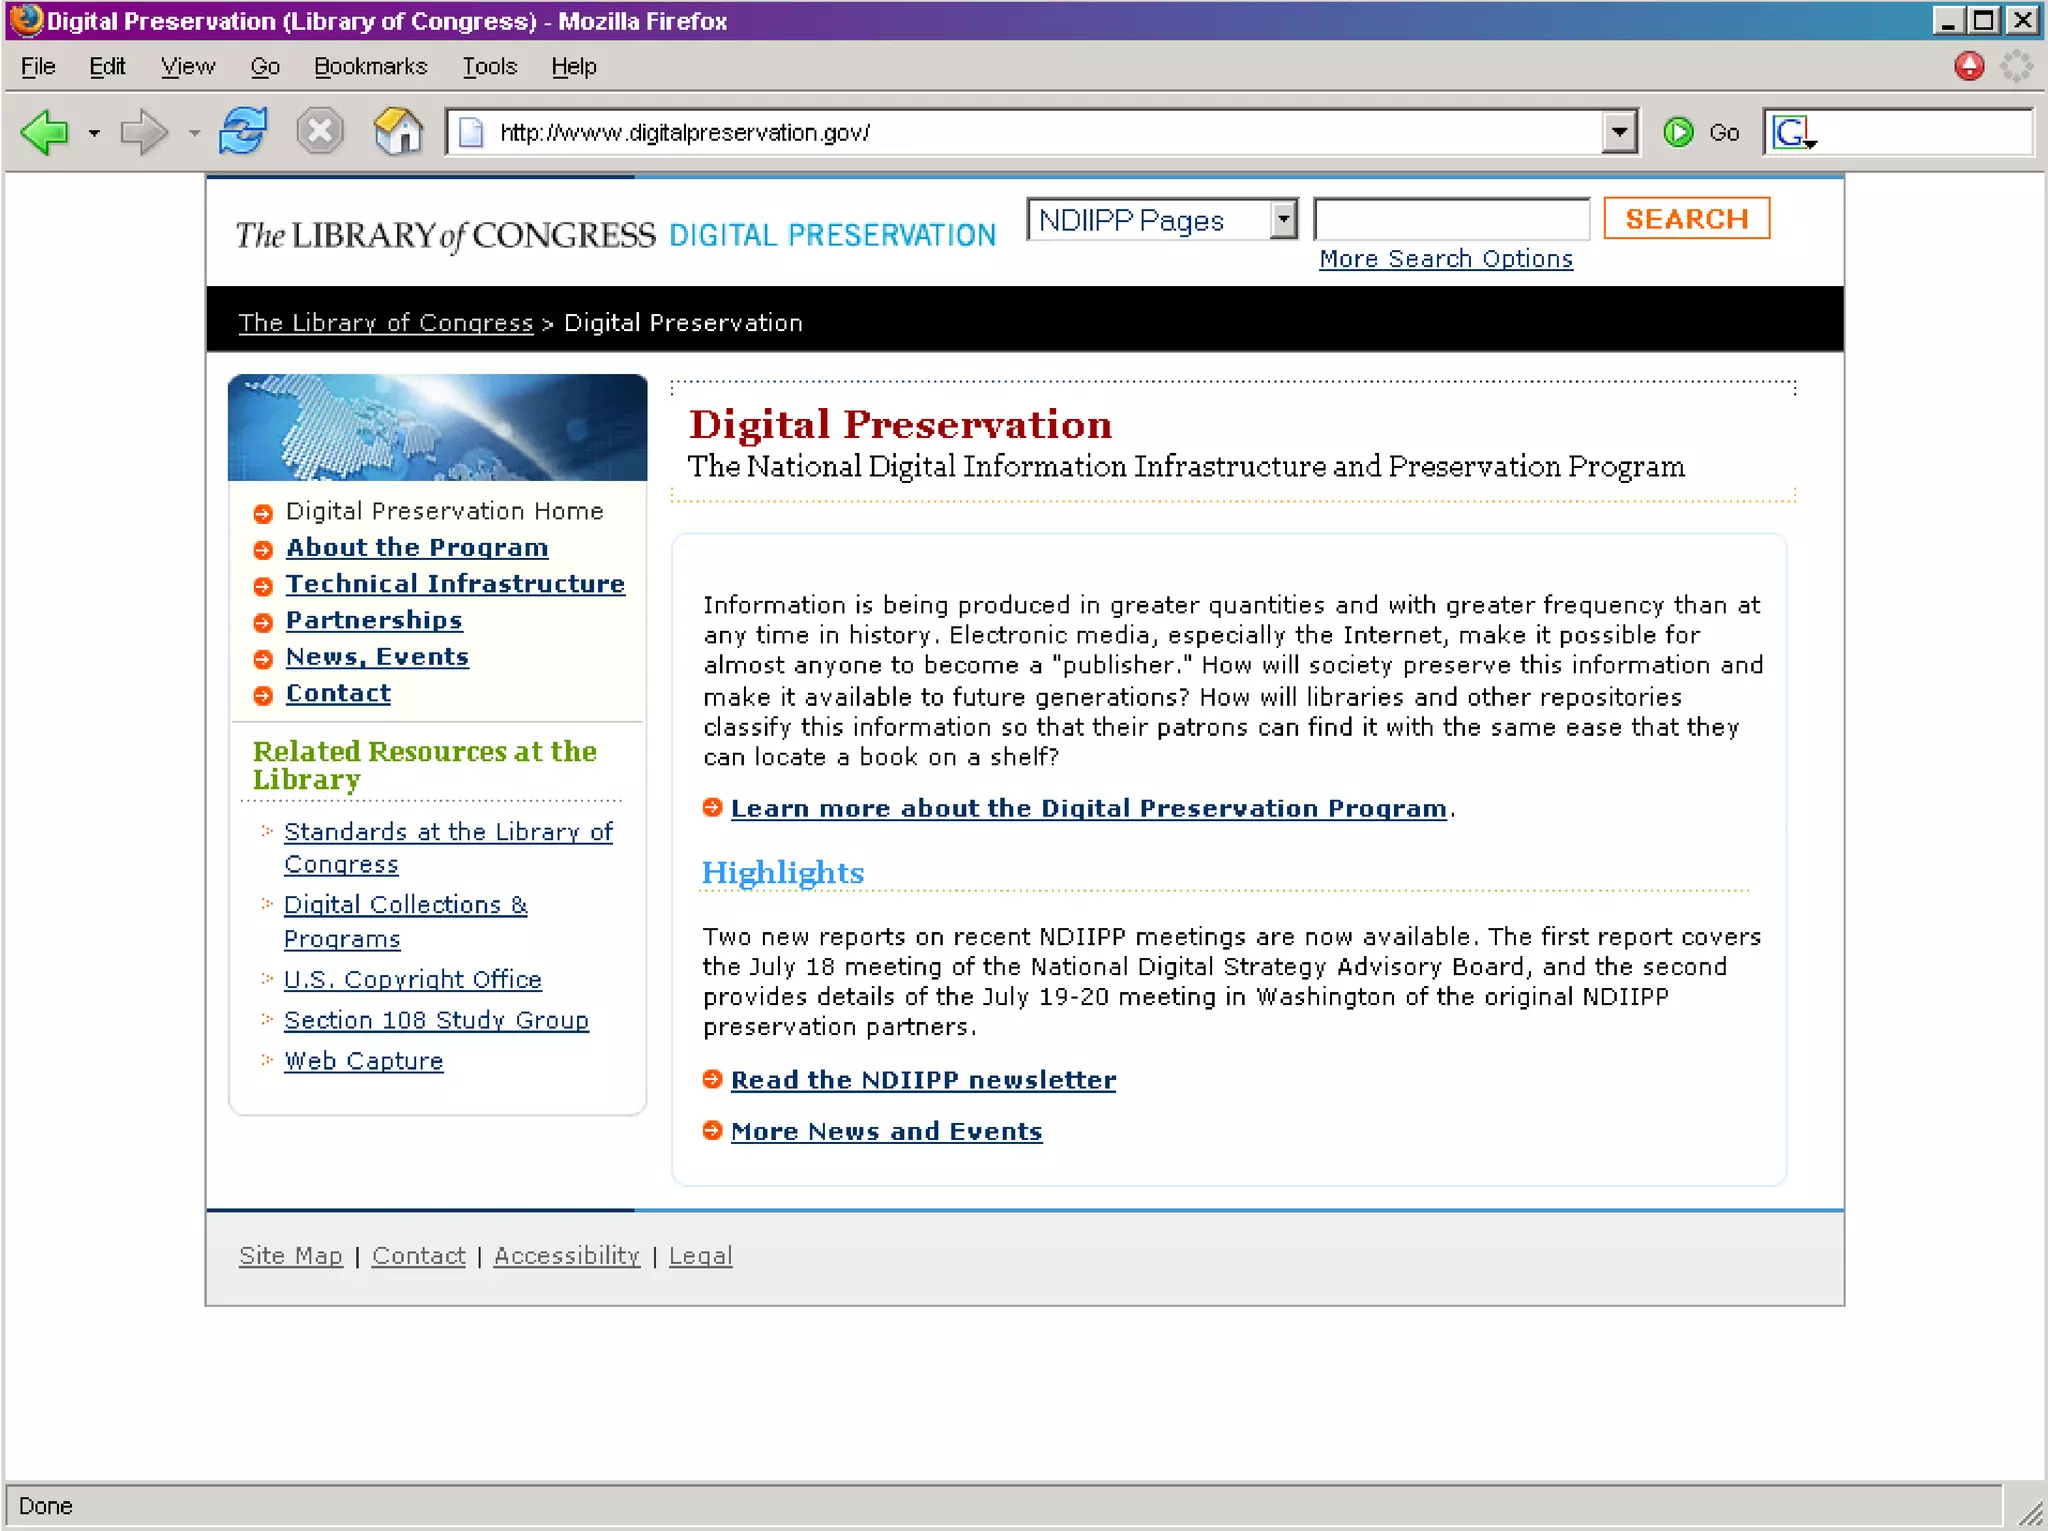Viewport: 2048px width, 1531px height.
Task: Click the Firefox activity throbber icon
Action: (2017, 66)
